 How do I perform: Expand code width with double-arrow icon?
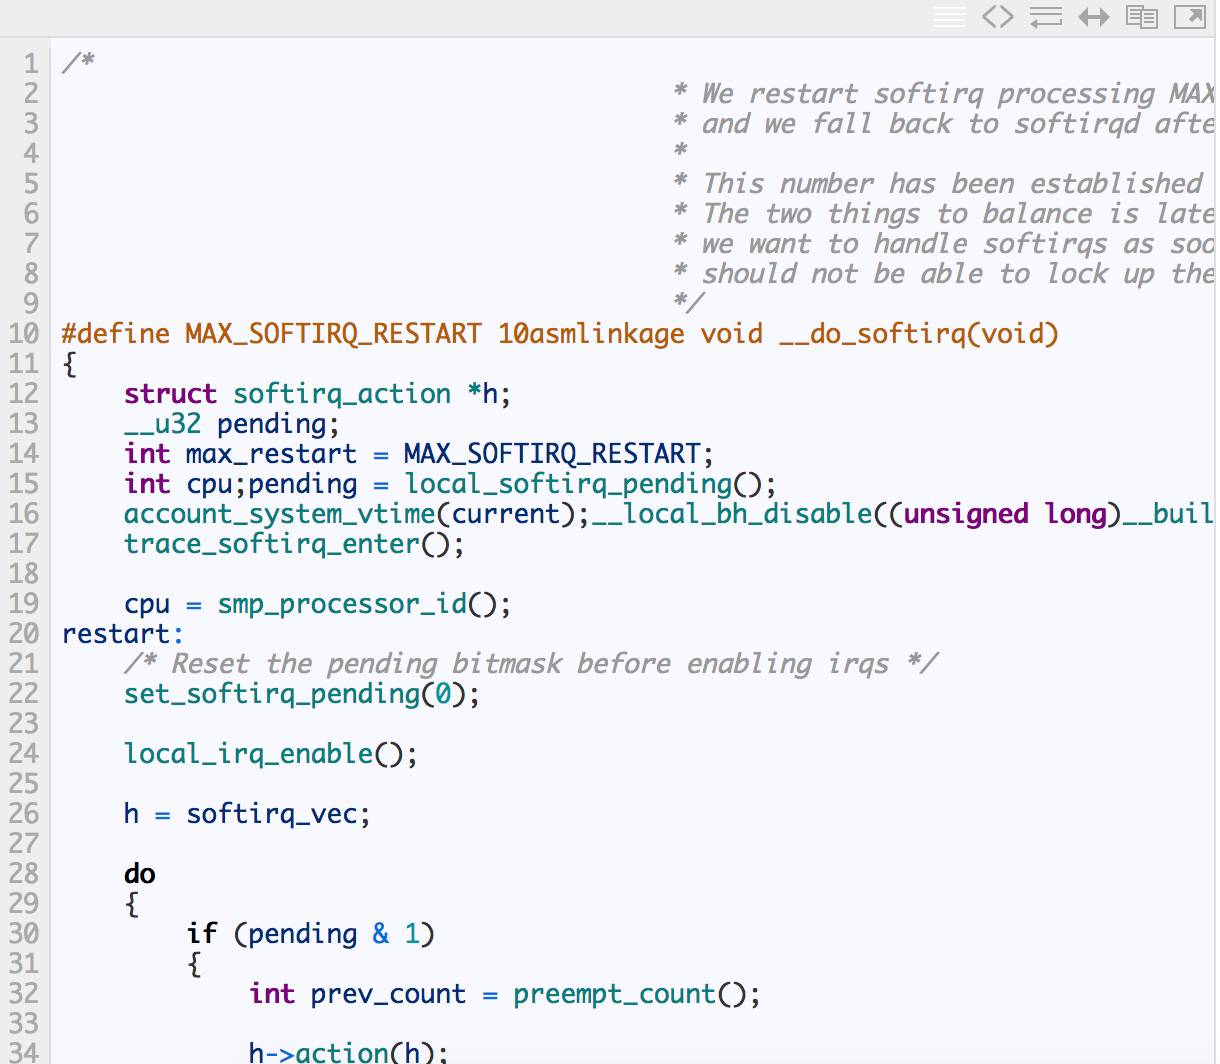click(1094, 17)
